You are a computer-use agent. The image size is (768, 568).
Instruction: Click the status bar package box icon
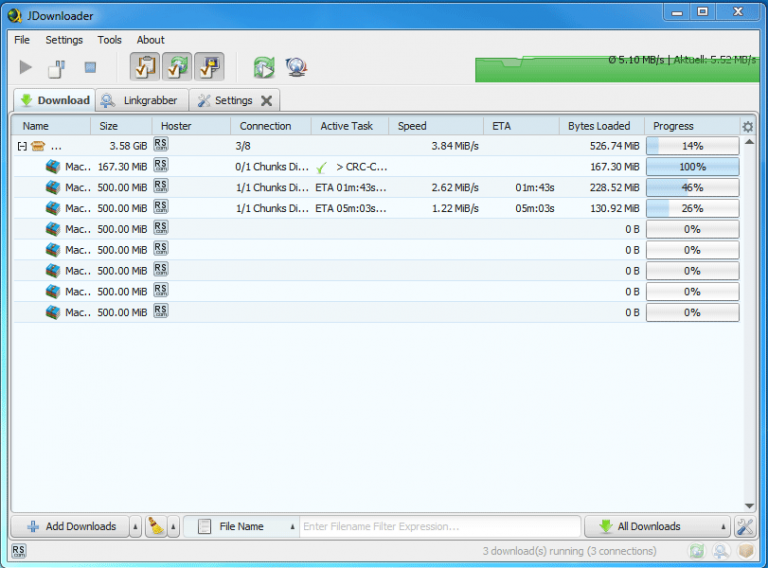[745, 551]
